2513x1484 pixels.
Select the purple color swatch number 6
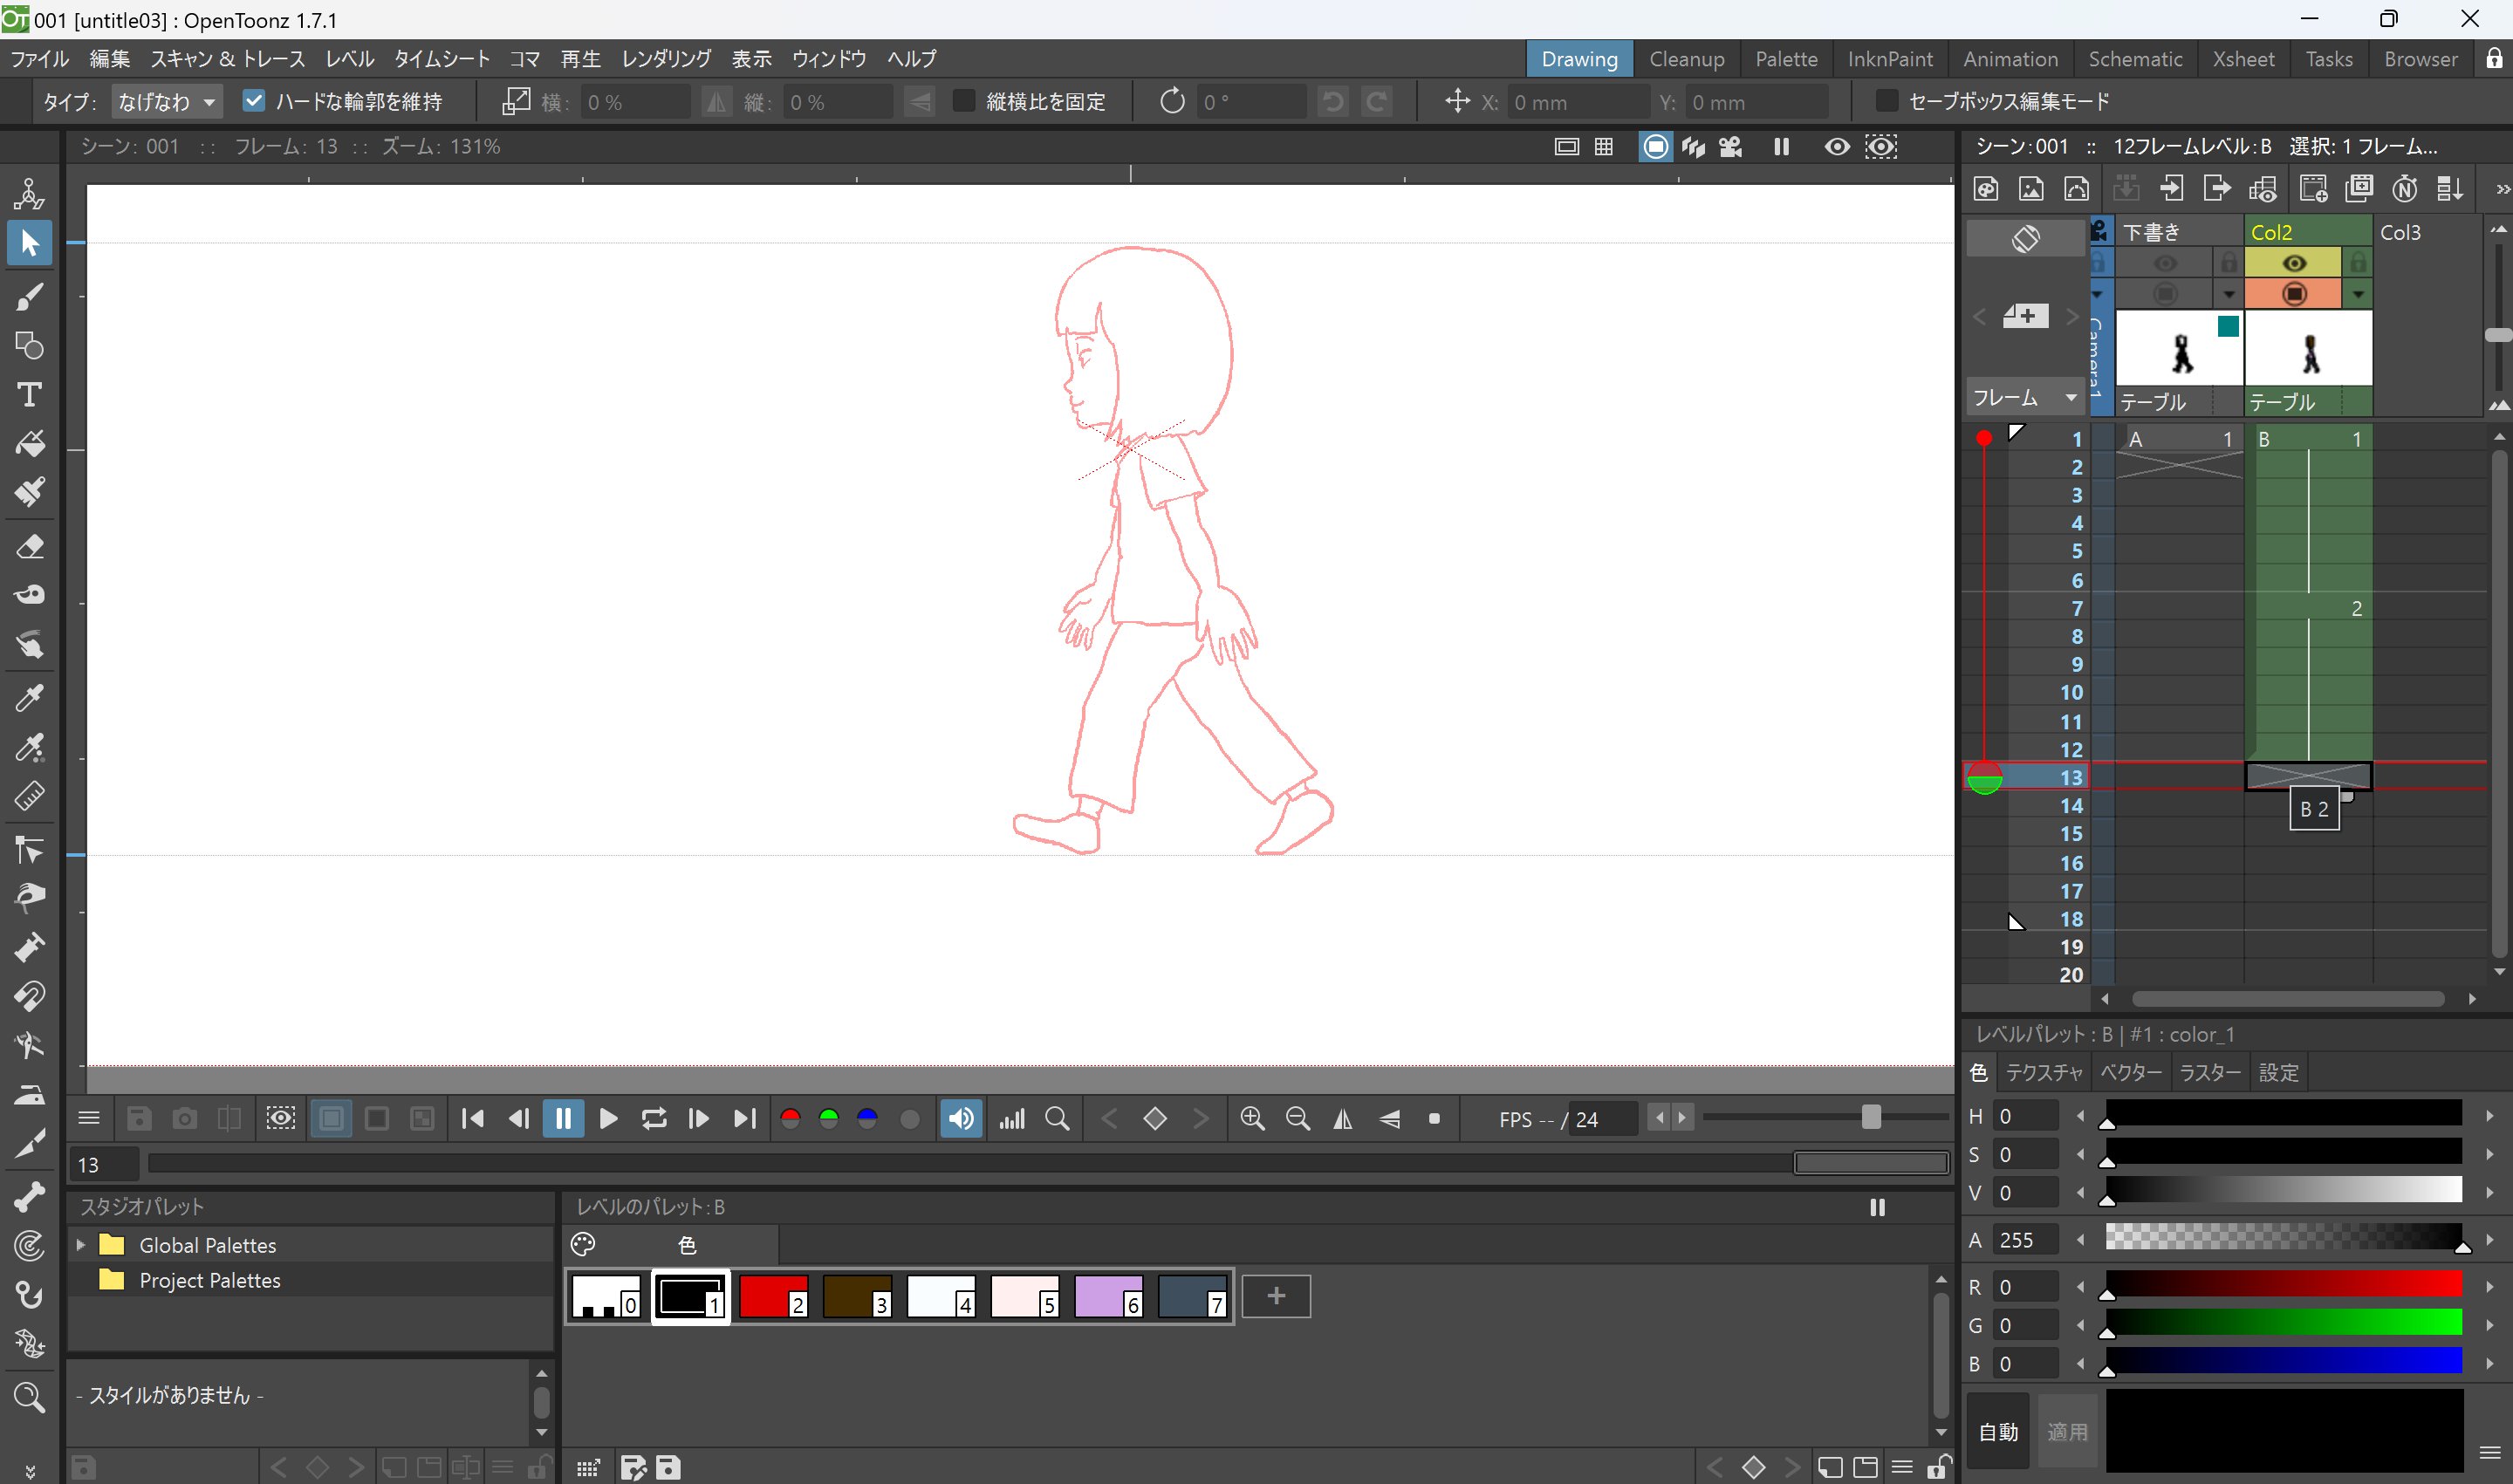click(1108, 1296)
